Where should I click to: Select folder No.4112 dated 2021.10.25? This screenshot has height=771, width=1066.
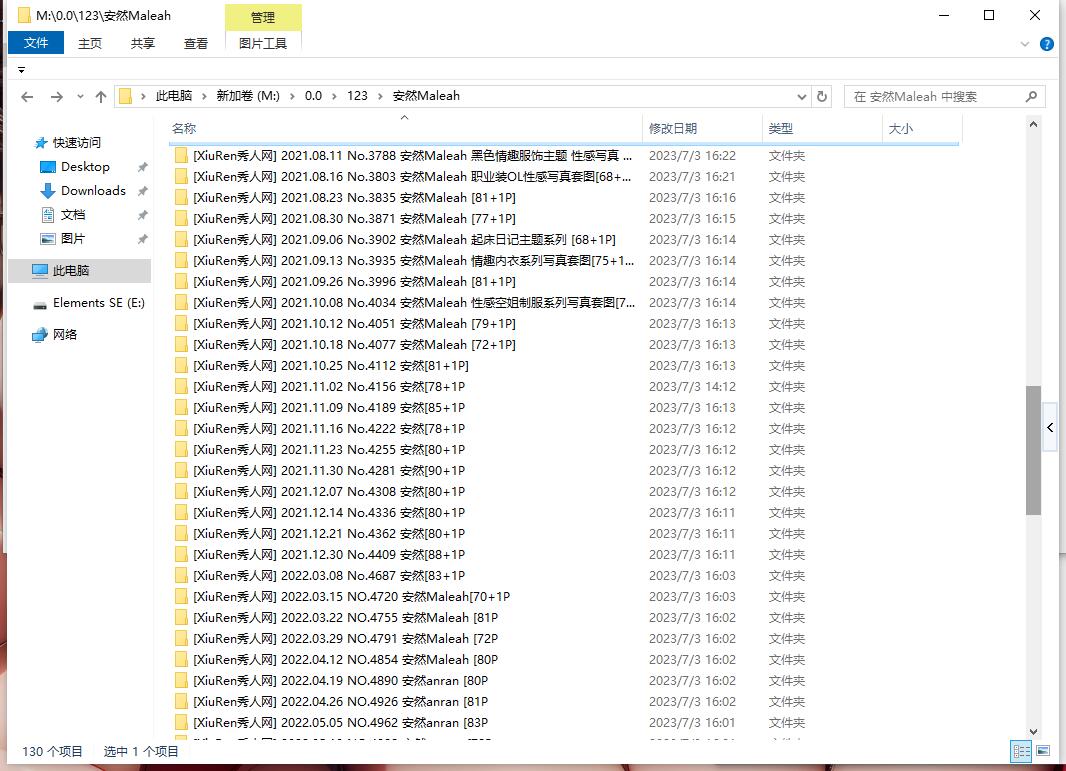pyautogui.click(x=564, y=366)
